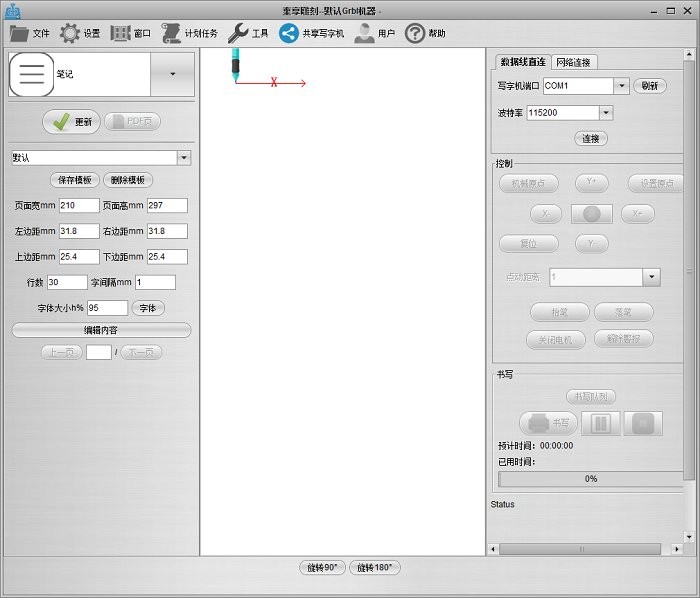
Task: Expand the 笔记 template type dropdown
Action: tap(172, 74)
